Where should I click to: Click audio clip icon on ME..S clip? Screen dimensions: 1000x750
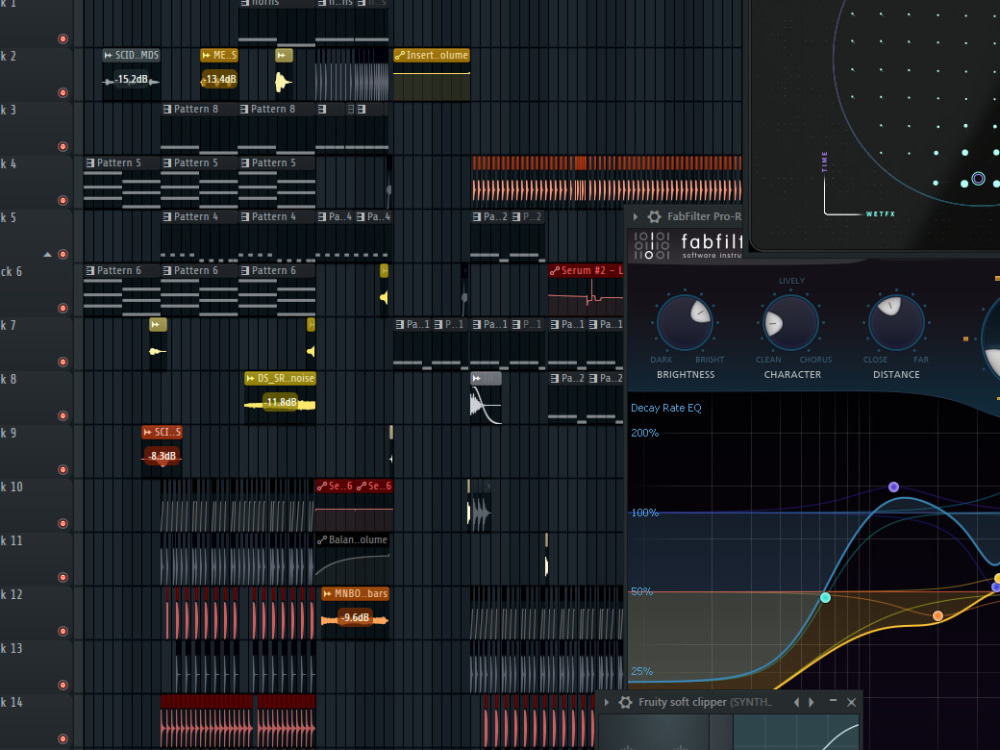click(x=206, y=55)
